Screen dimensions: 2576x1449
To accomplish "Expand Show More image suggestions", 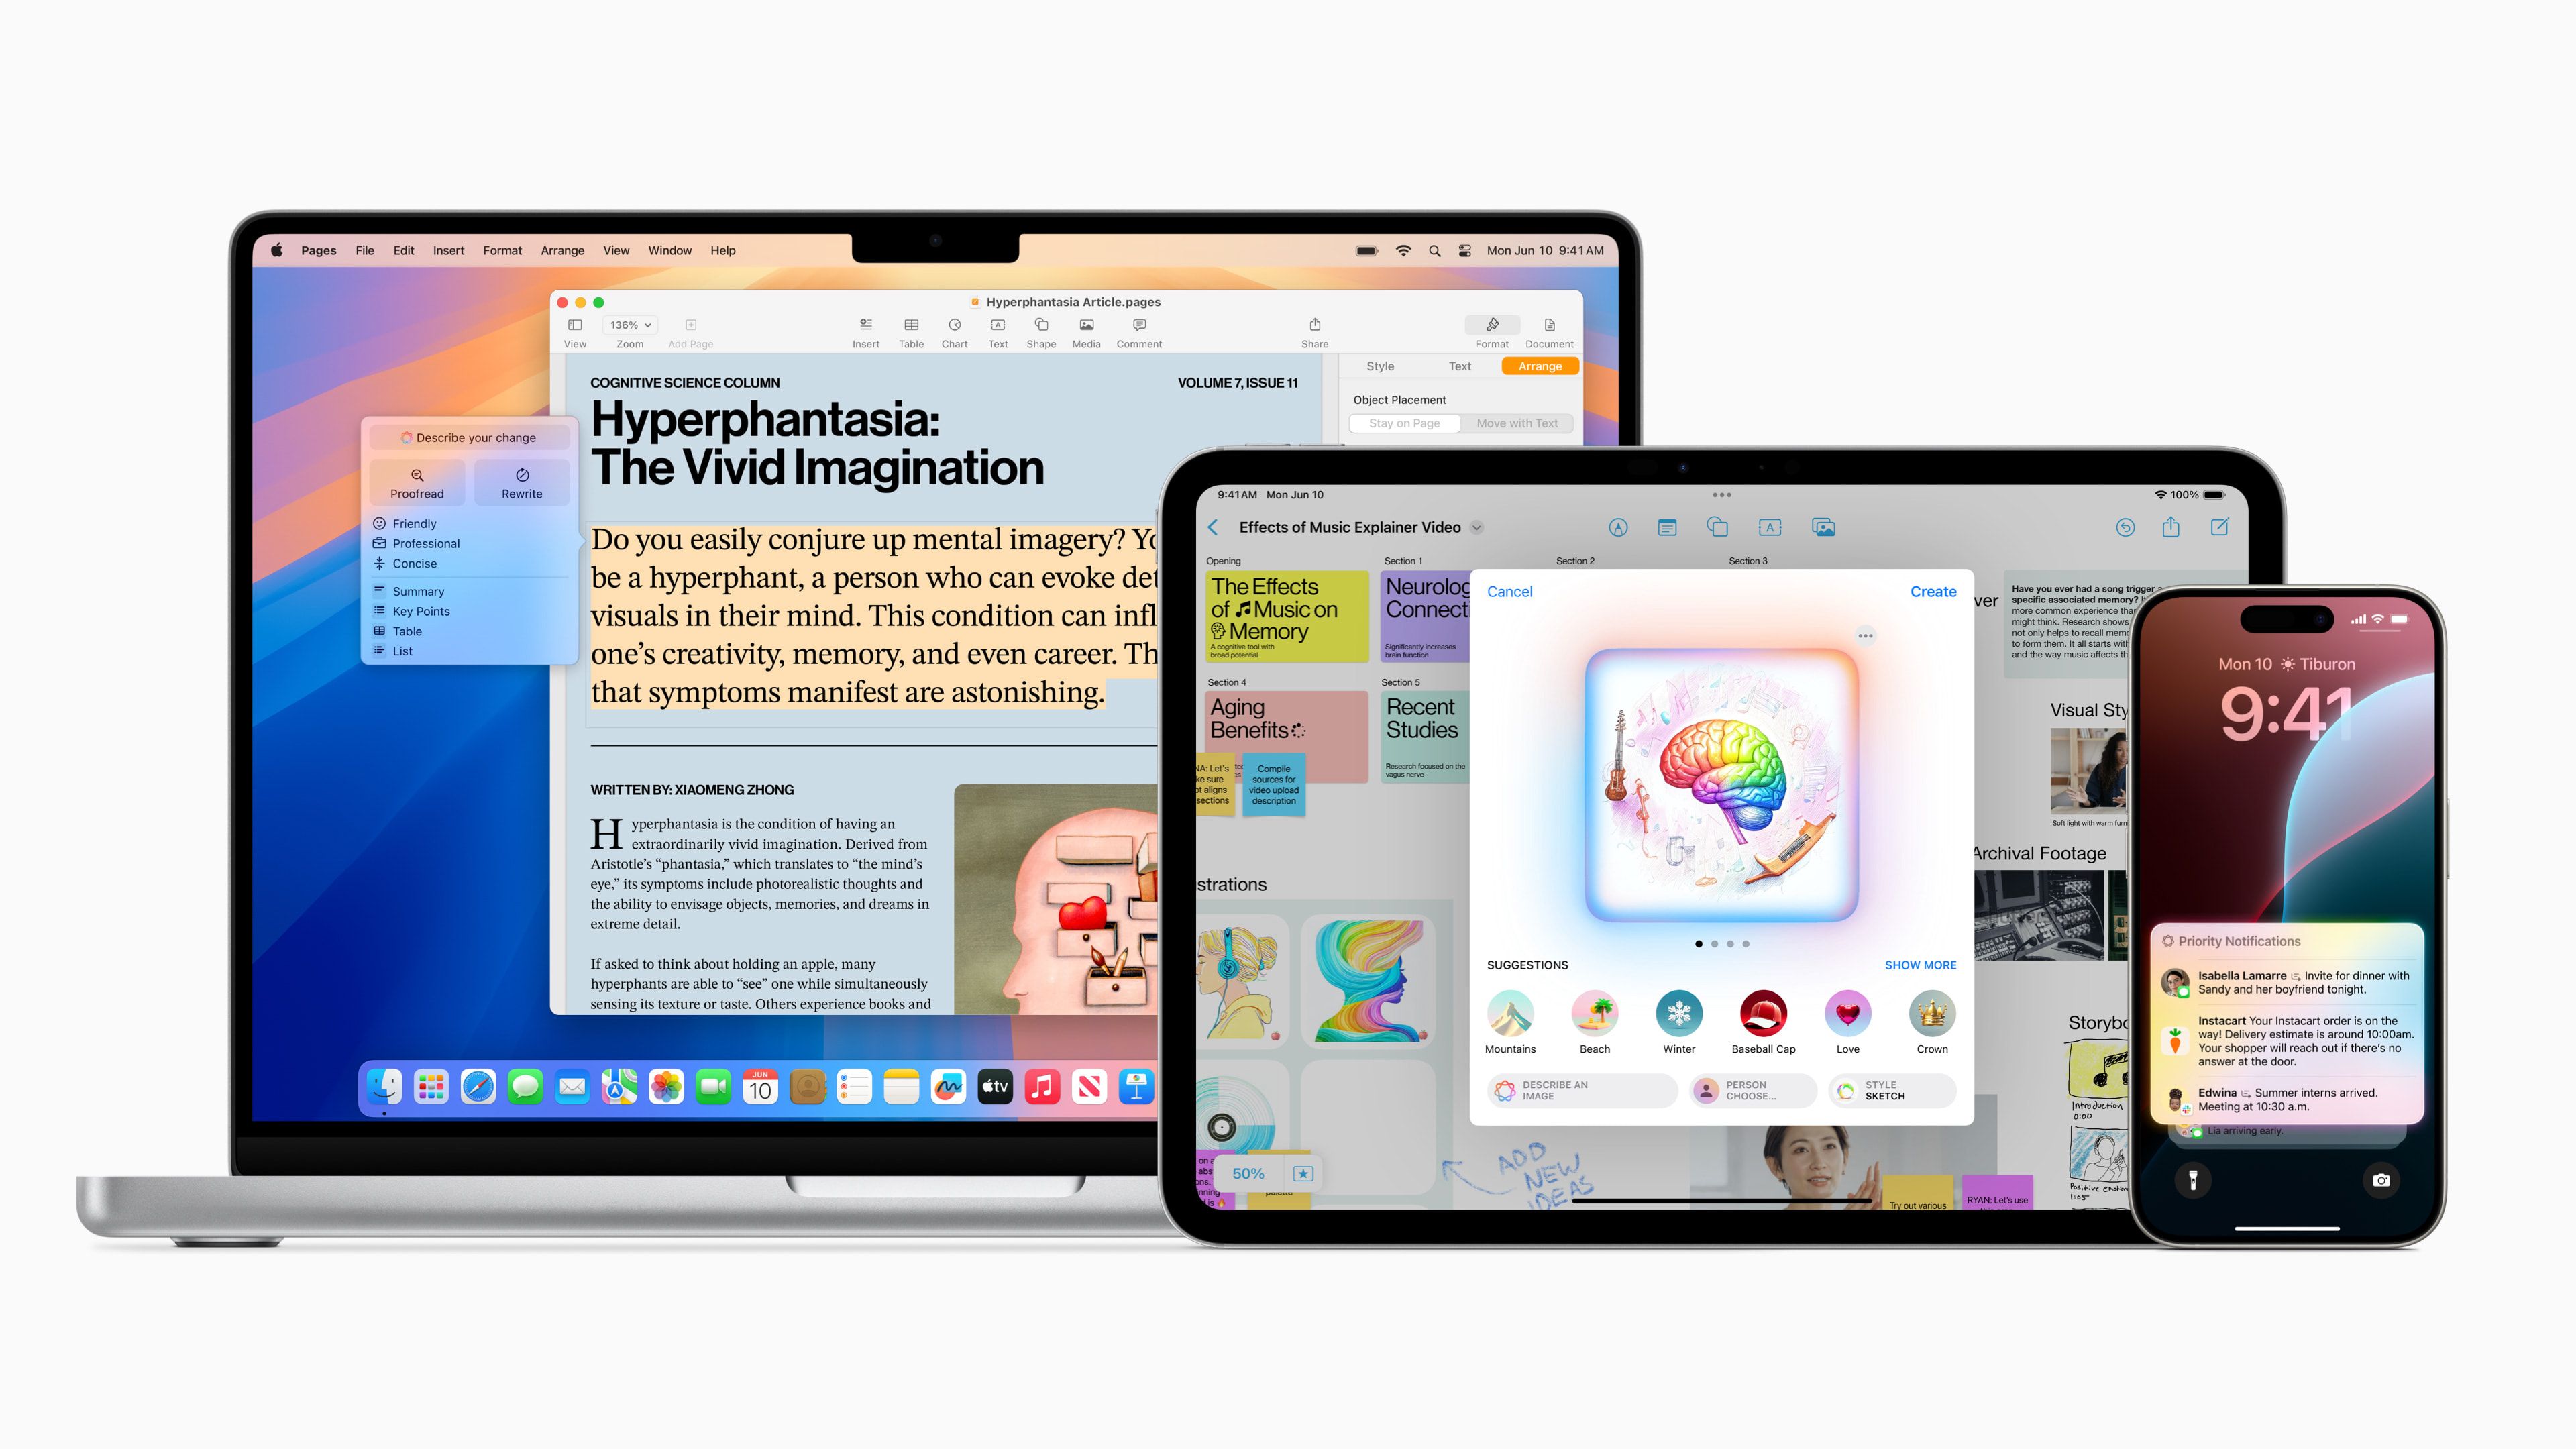I will (1920, 964).
